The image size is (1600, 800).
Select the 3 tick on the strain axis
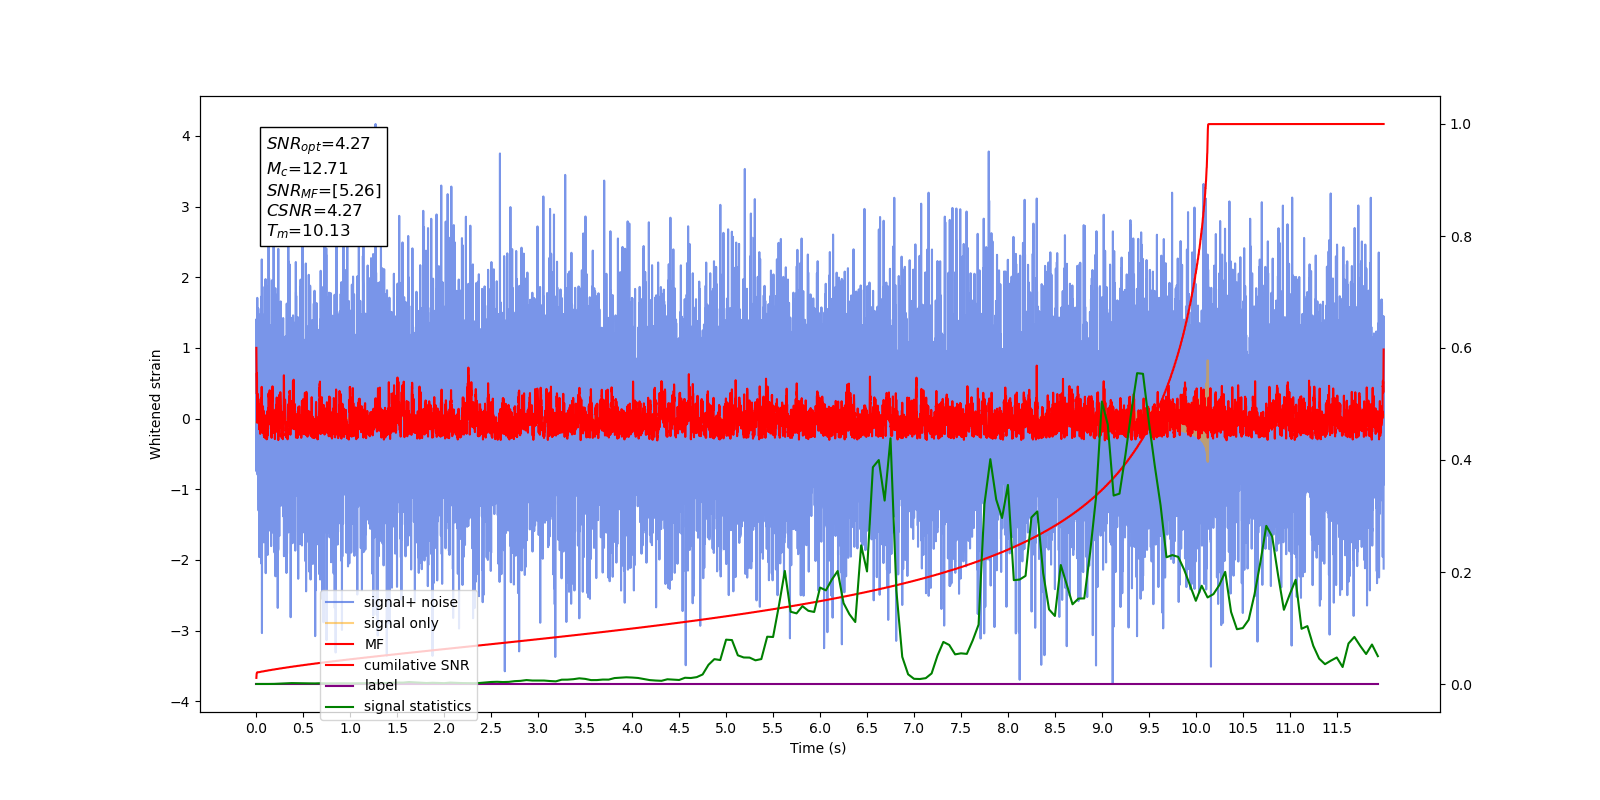click(x=185, y=207)
